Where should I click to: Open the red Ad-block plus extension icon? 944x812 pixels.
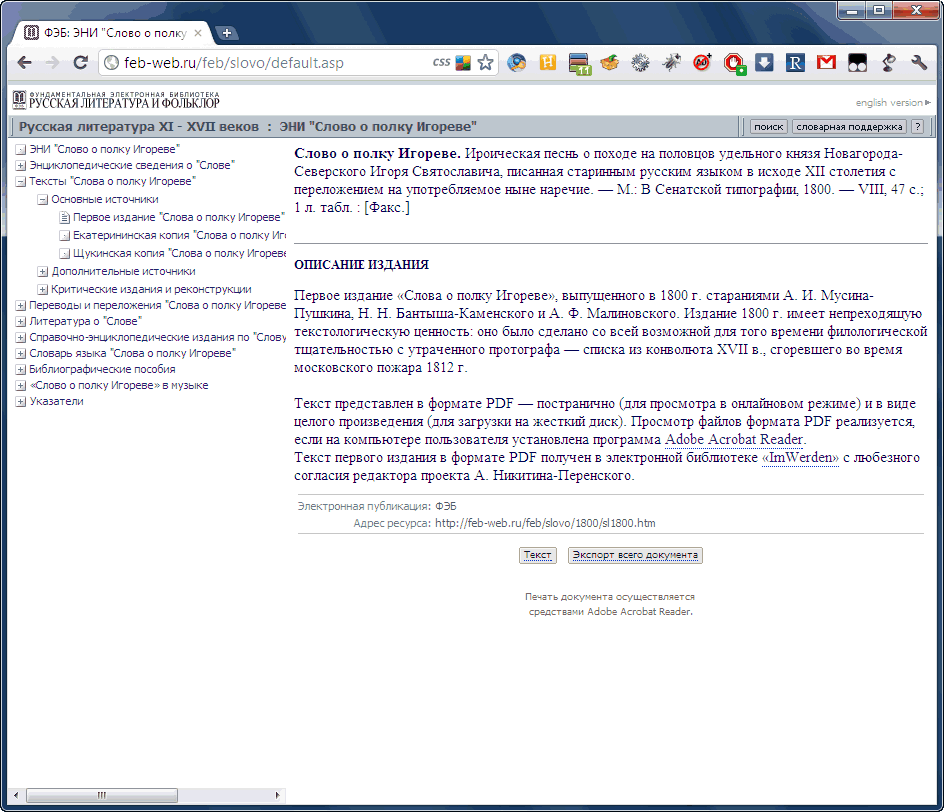(703, 63)
